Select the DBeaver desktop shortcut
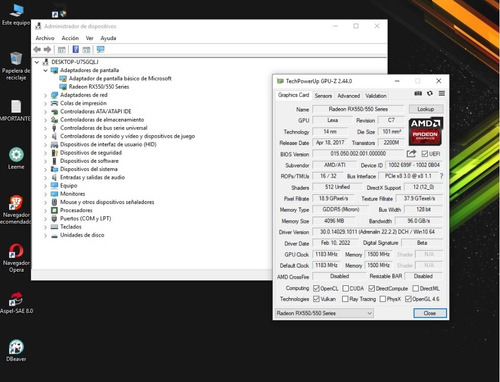This screenshot has width=500, height=382. tap(16, 350)
